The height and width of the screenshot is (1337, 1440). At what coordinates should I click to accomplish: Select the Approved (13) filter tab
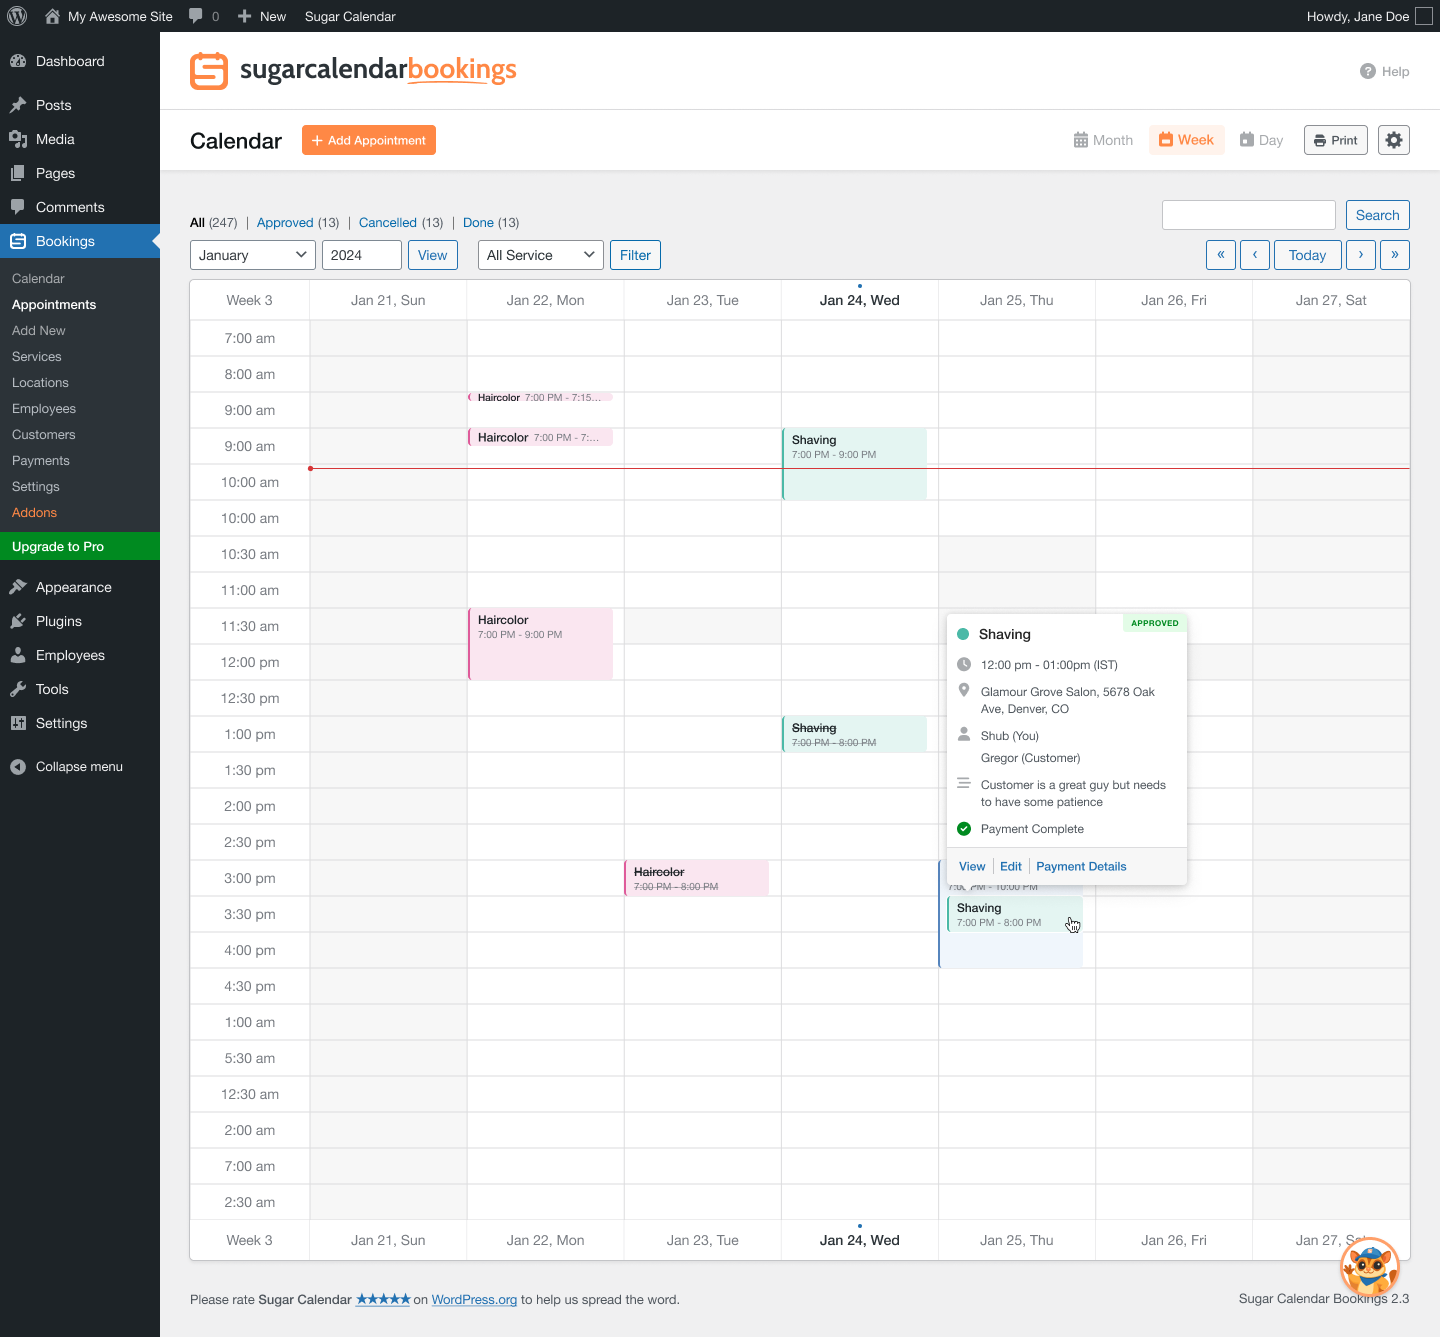[x=285, y=222]
